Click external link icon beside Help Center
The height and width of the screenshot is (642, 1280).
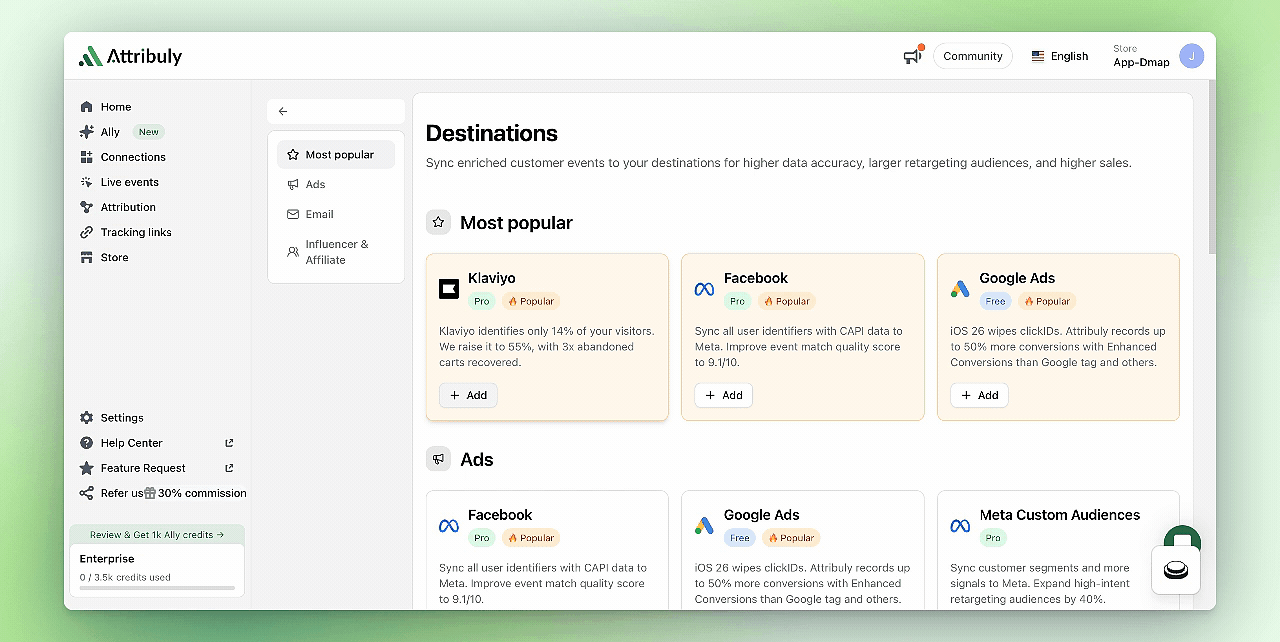229,443
